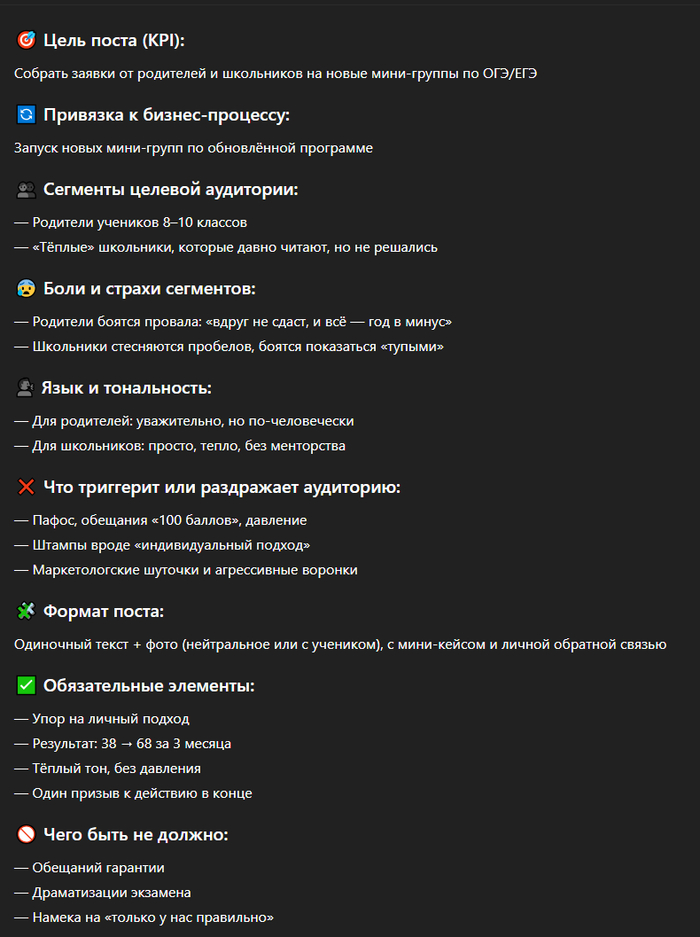
Task: Click the heading «Цель поста (KPI):»
Action: tap(114, 40)
